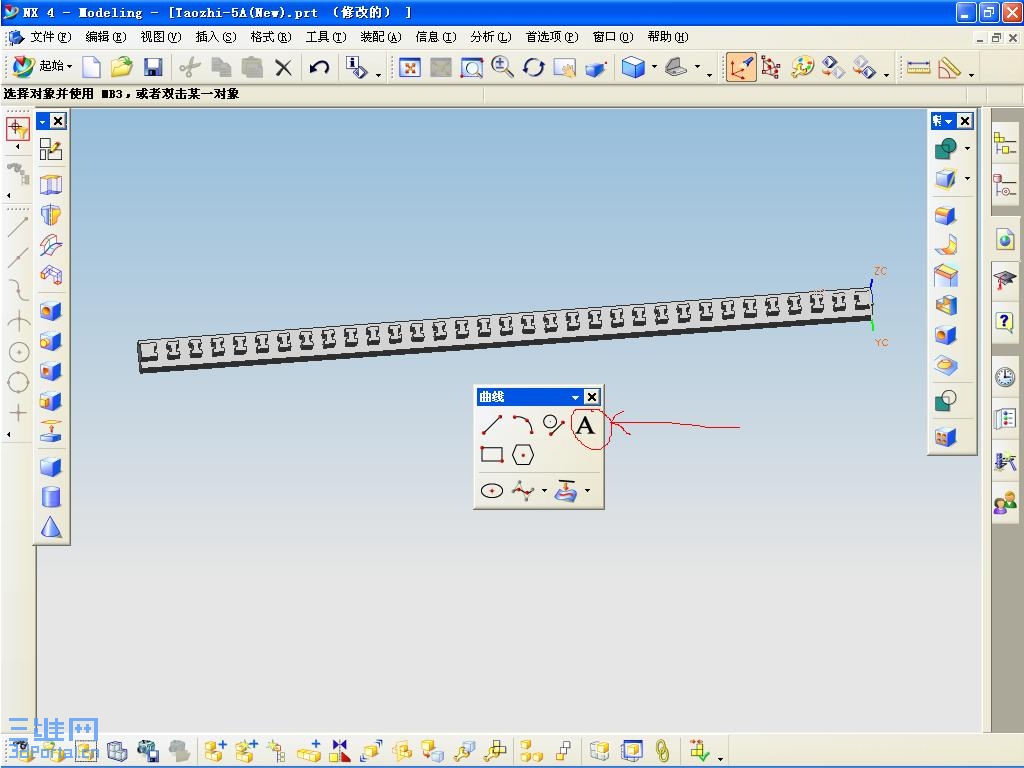This screenshot has height=768, width=1024.
Task: Click the Revolve icon in left toolbar
Action: coord(51,215)
